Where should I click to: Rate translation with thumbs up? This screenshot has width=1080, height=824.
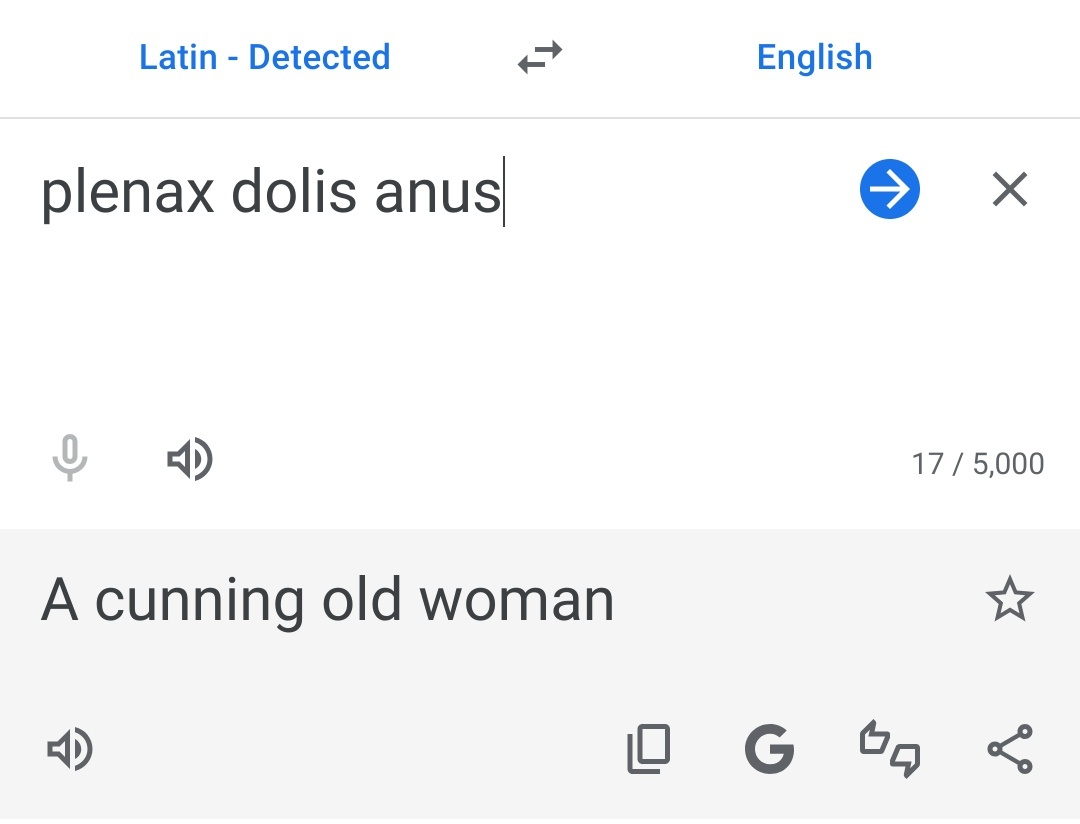click(x=875, y=738)
